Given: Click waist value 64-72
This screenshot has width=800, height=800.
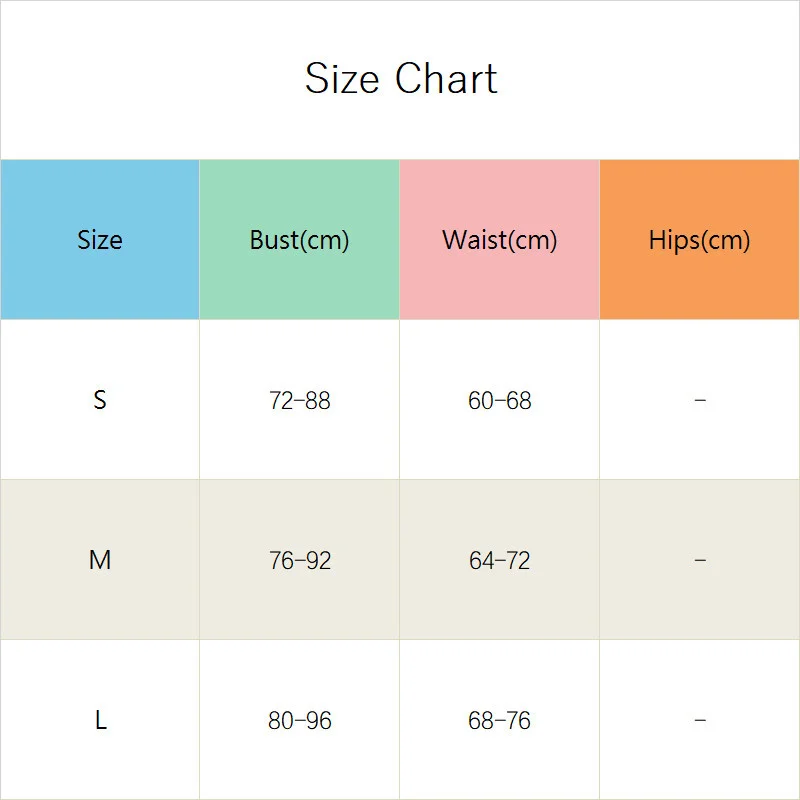Looking at the screenshot, I should [x=499, y=561].
